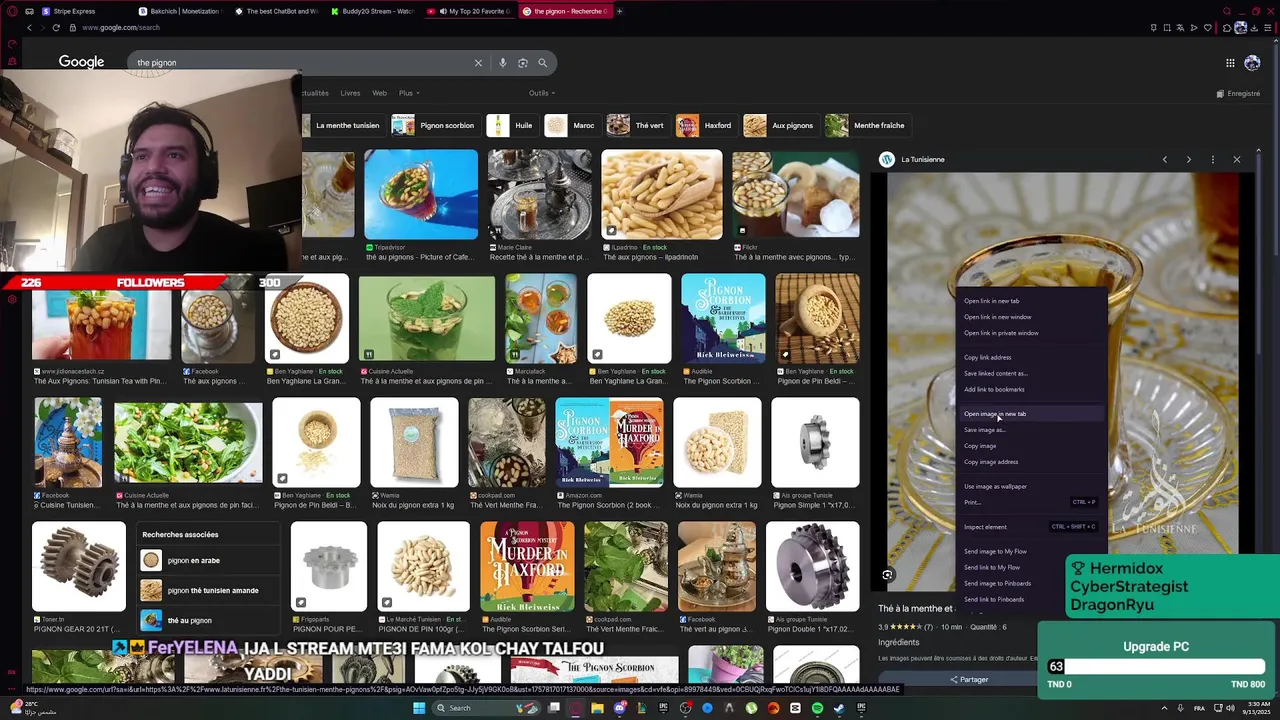Switch to the Web search tab
This screenshot has width=1280, height=720.
pos(379,93)
